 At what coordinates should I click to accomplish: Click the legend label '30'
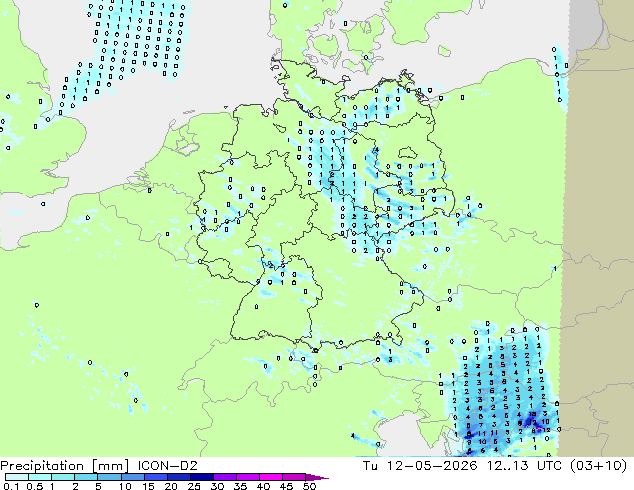217,486
